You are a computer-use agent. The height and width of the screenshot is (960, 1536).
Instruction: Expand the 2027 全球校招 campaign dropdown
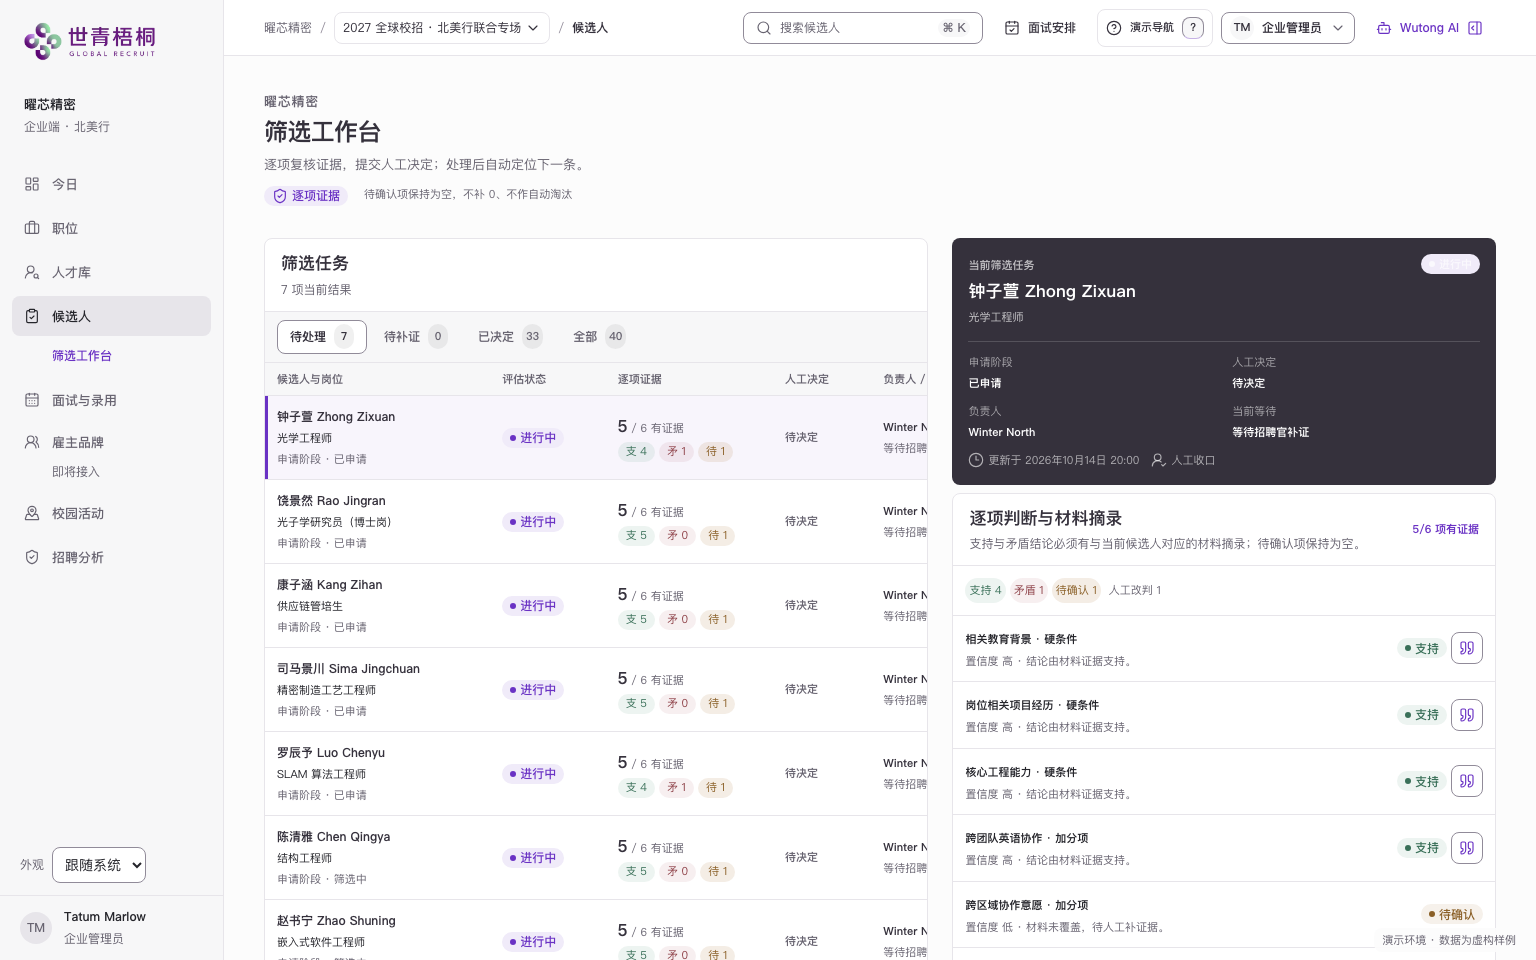[x=441, y=28]
